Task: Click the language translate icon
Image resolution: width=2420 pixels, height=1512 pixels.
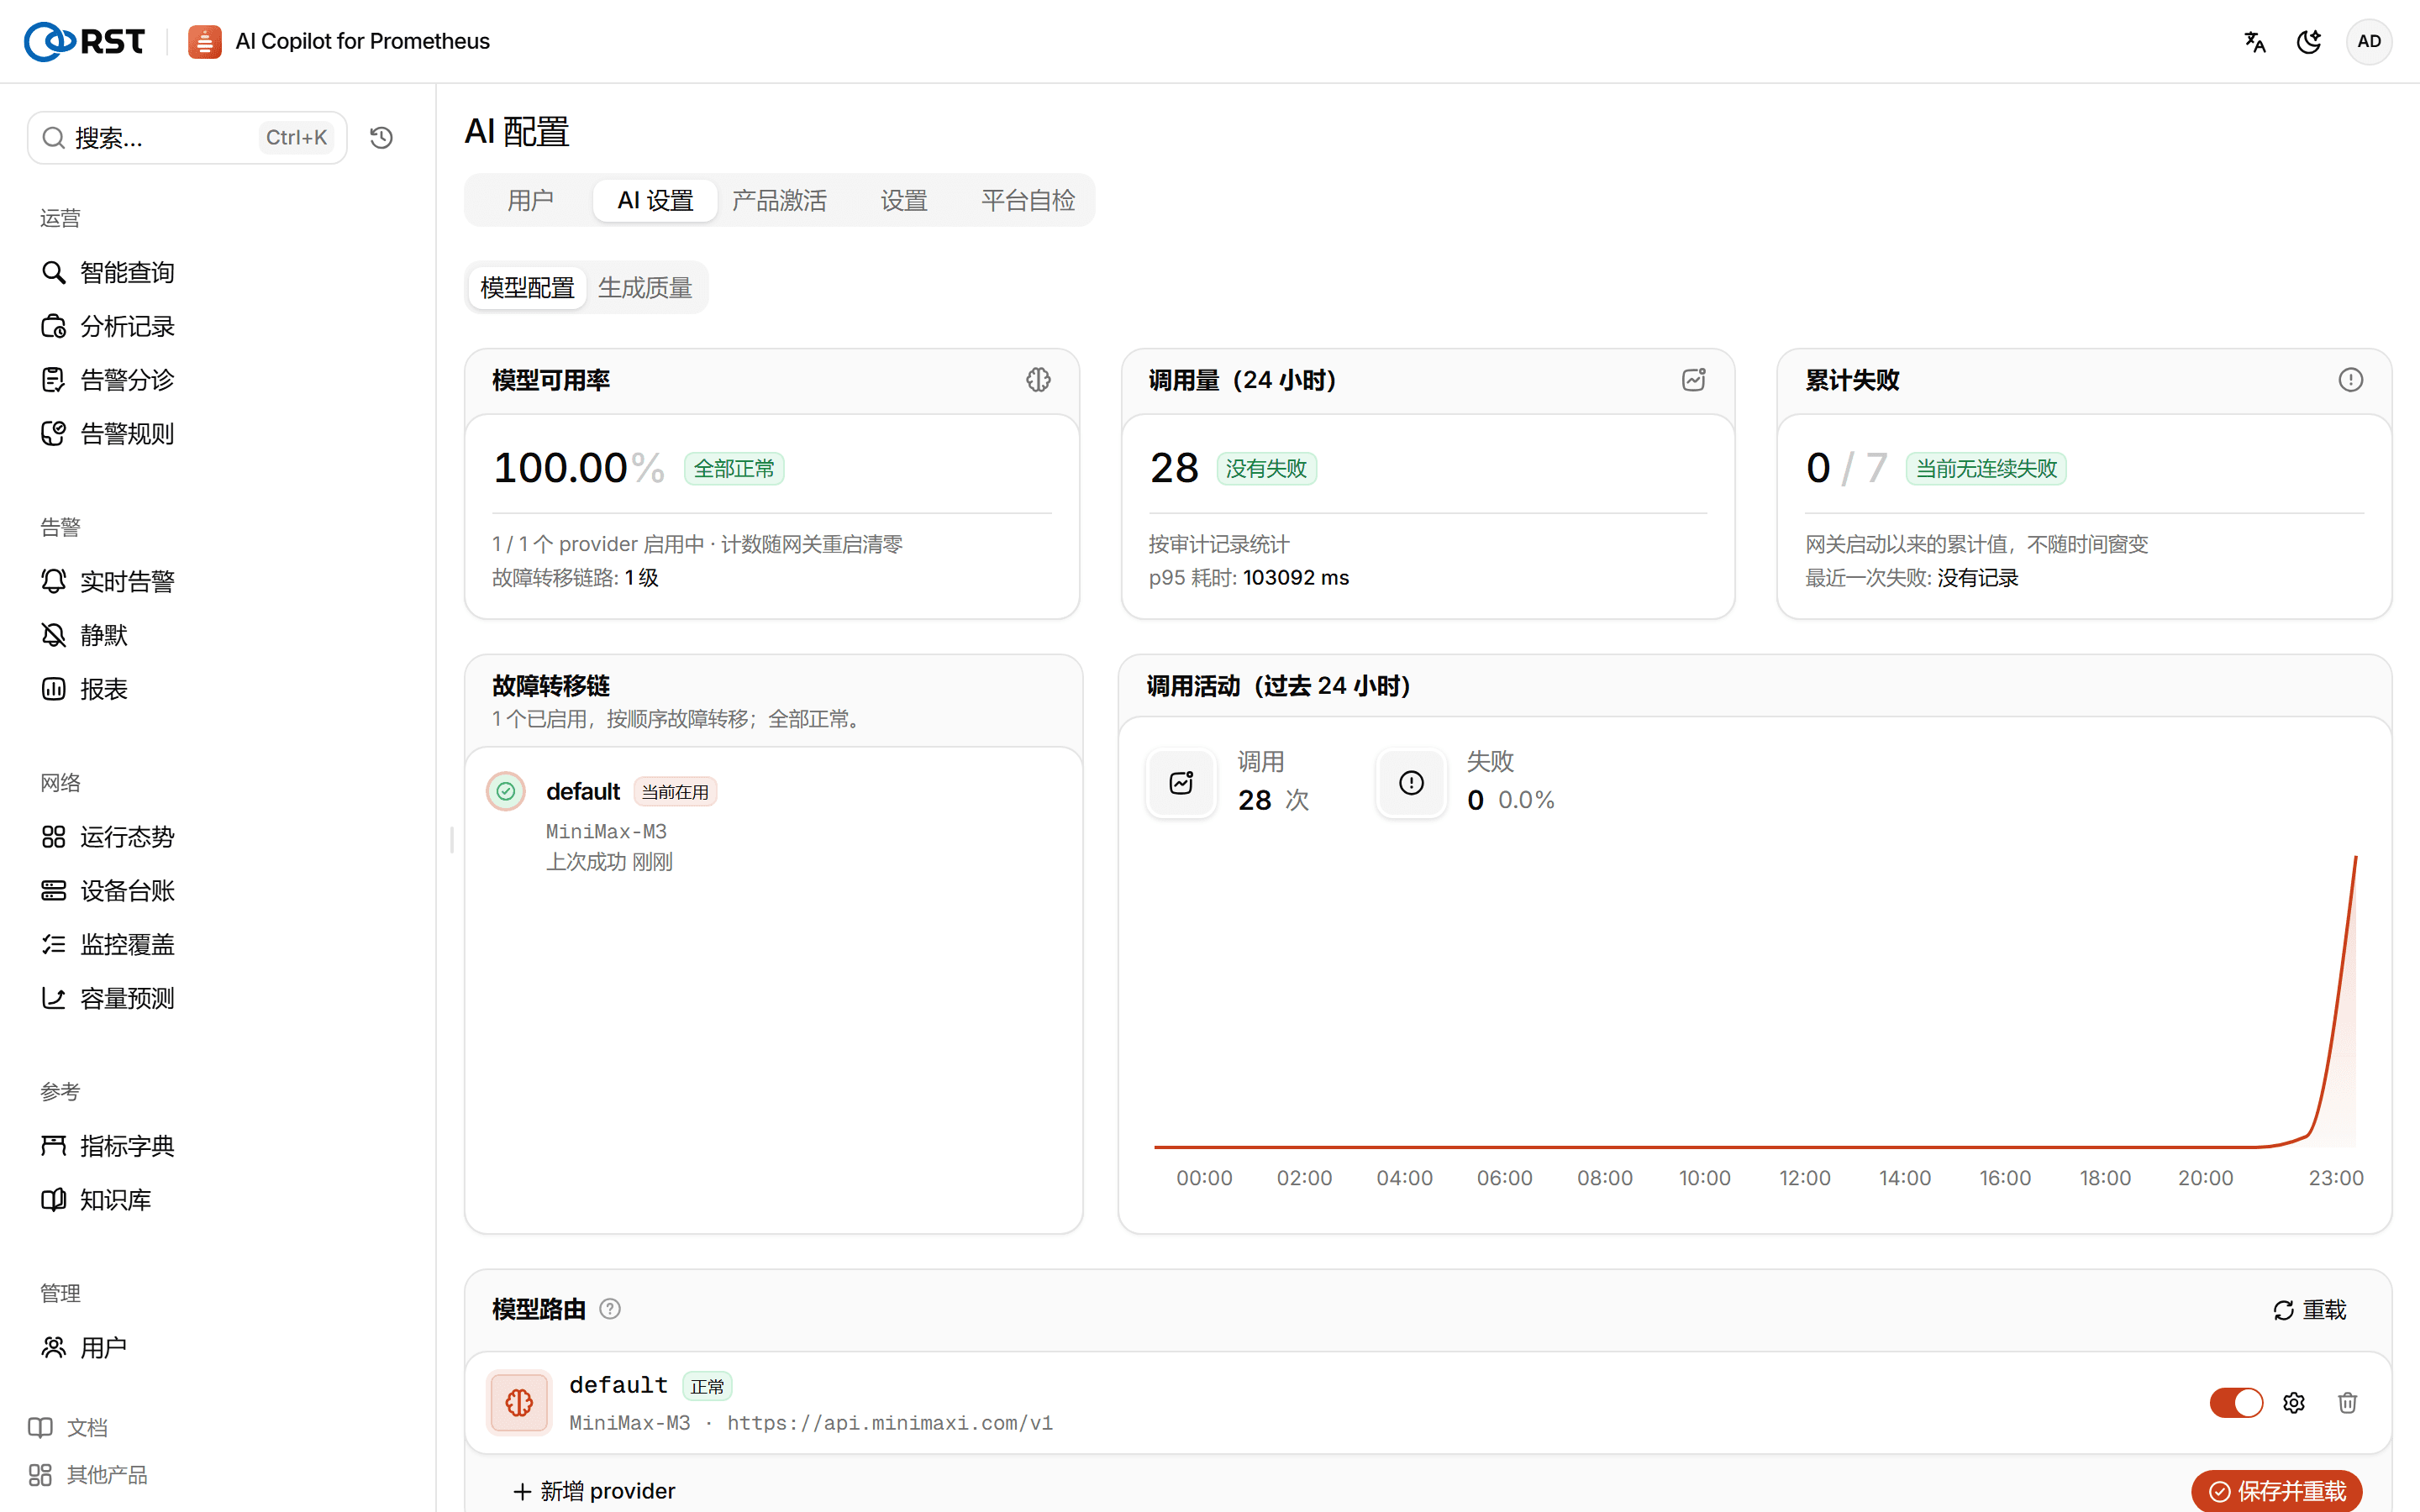Action: (x=2254, y=41)
